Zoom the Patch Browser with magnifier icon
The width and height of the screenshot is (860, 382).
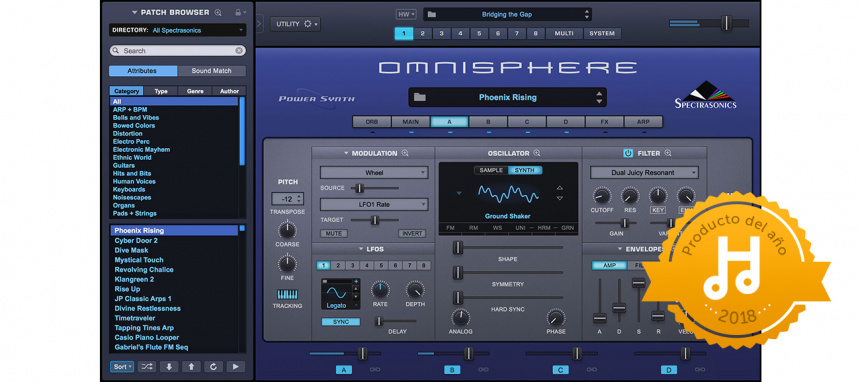[218, 12]
